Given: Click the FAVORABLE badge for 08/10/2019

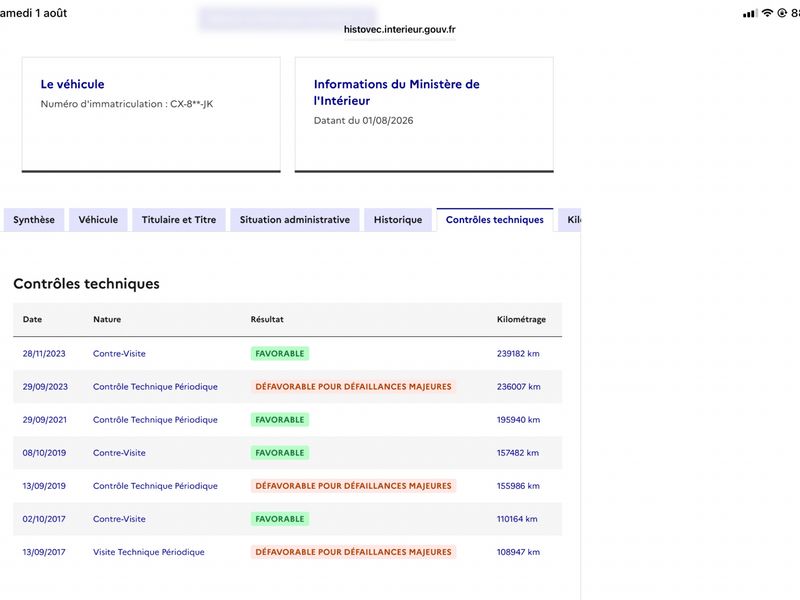Looking at the screenshot, I should pos(280,453).
